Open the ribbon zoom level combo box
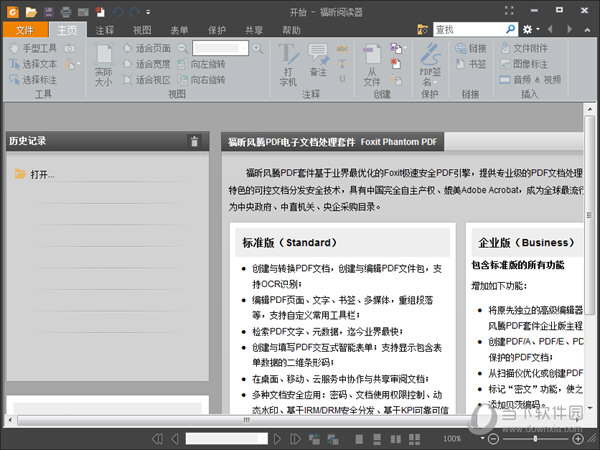Screen dimensions: 600x450 pos(220,48)
